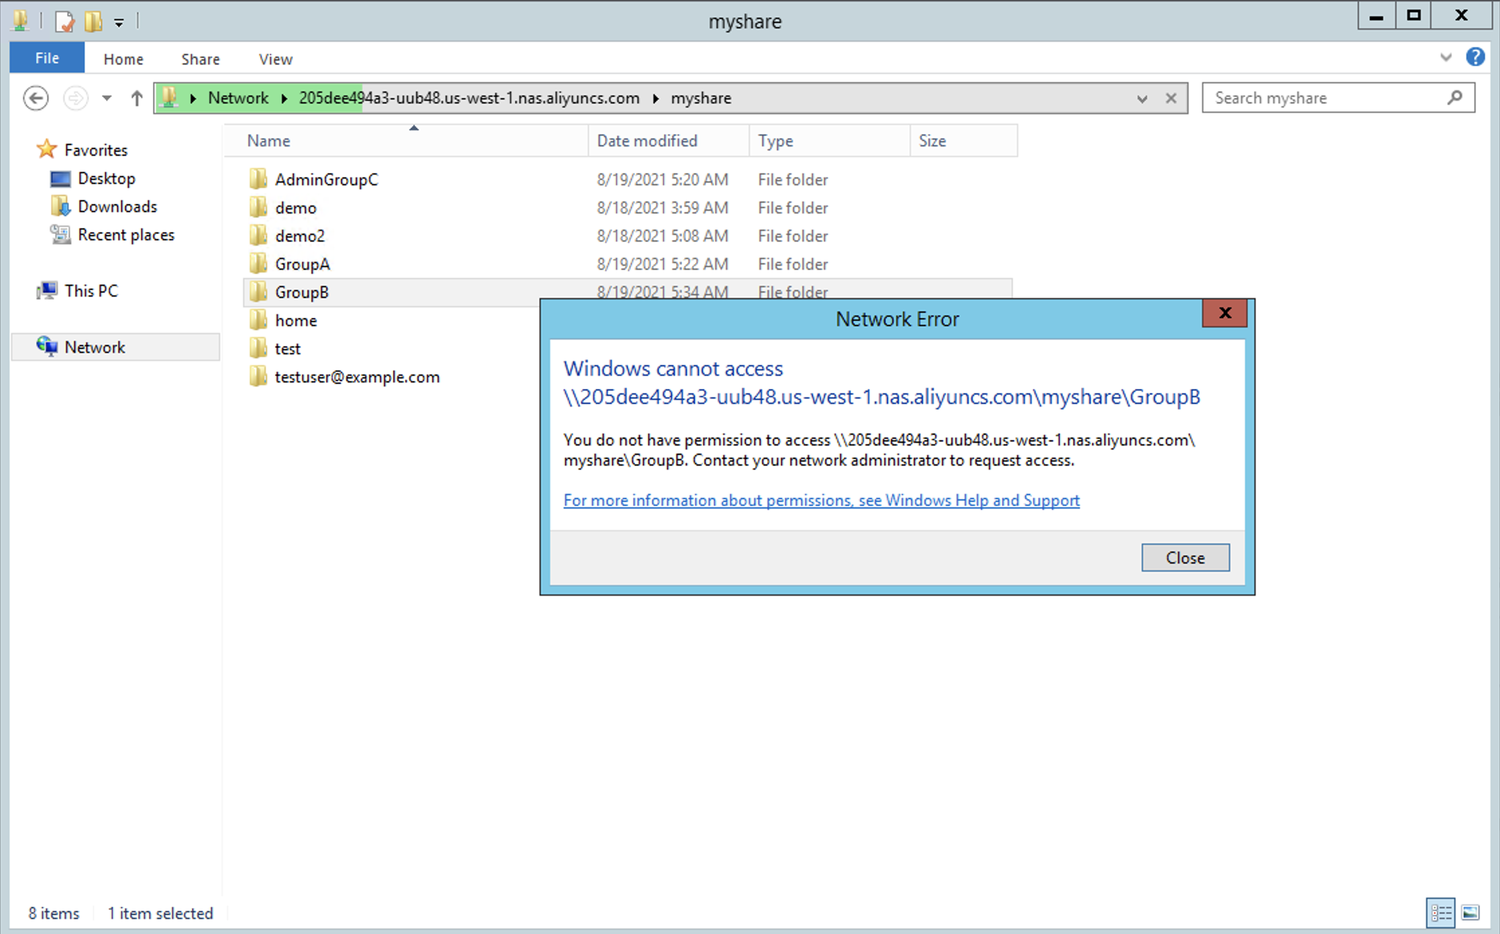Click the 8/18/2021 5:08 AM date cell
Viewport: 1500px width, 934px height.
coord(662,236)
